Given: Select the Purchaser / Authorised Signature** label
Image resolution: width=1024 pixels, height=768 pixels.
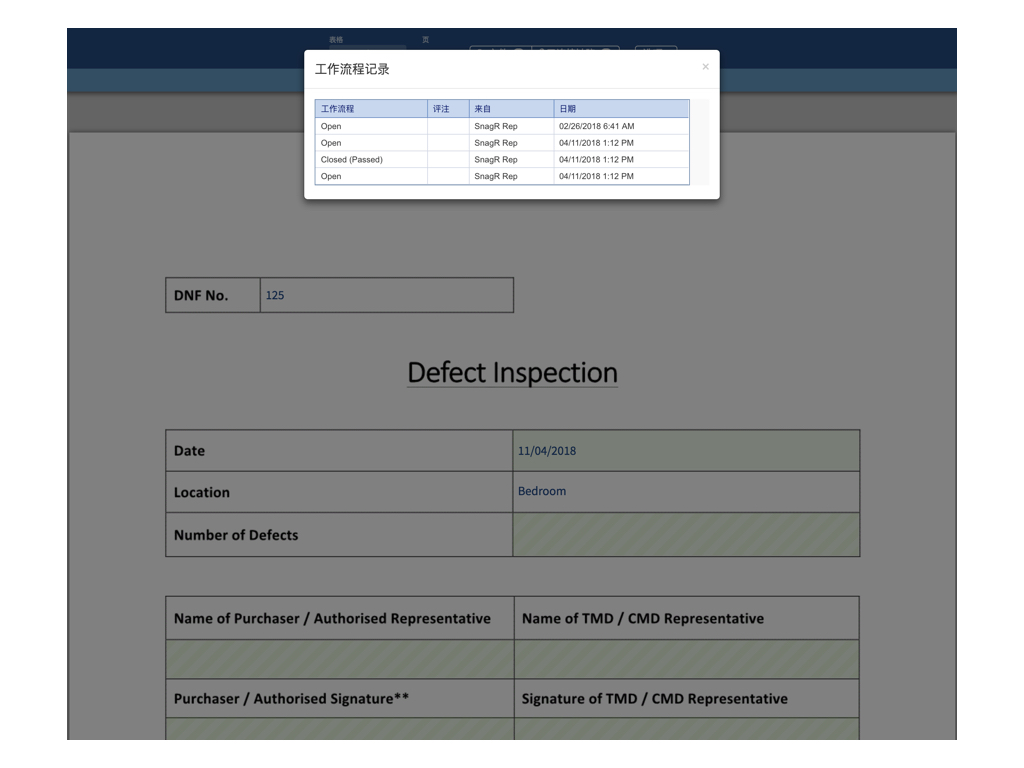Looking at the screenshot, I should [291, 699].
